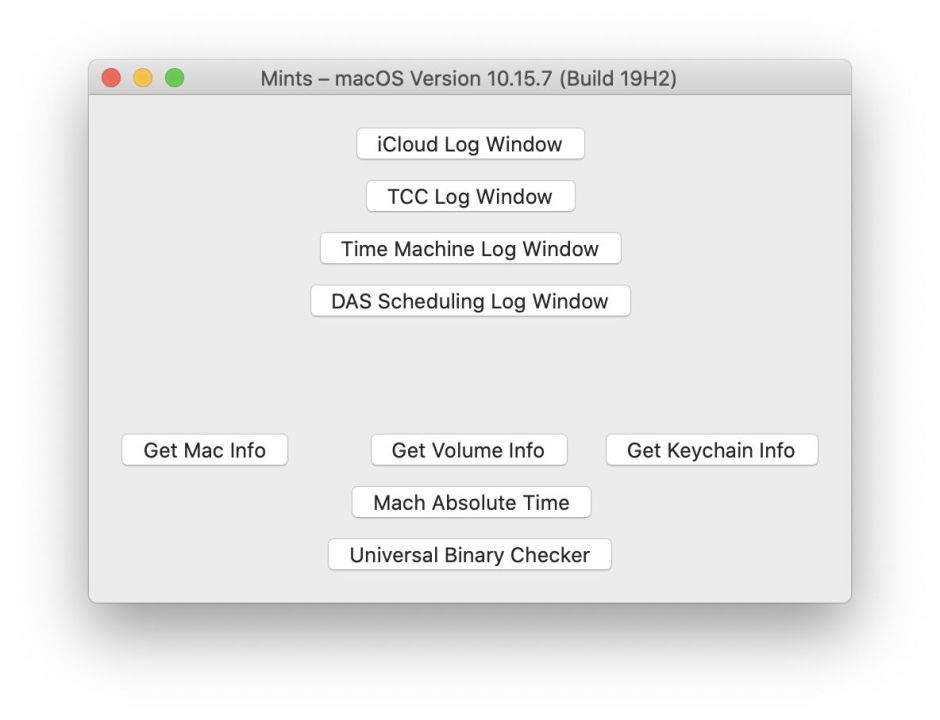Open the iCloud Log Window
This screenshot has height=720, width=940.
(x=470, y=144)
